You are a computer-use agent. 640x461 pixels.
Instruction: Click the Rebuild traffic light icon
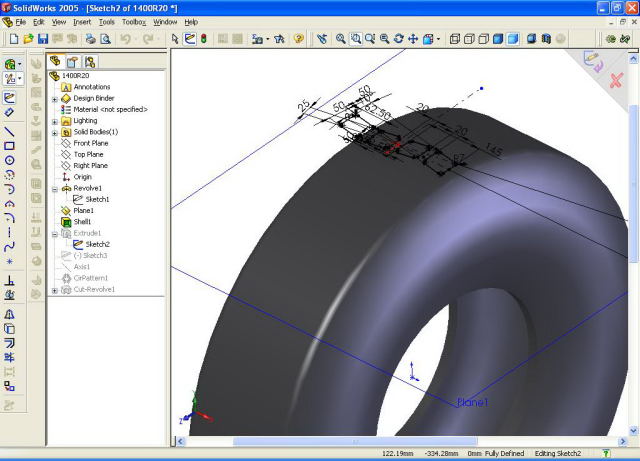point(203,39)
